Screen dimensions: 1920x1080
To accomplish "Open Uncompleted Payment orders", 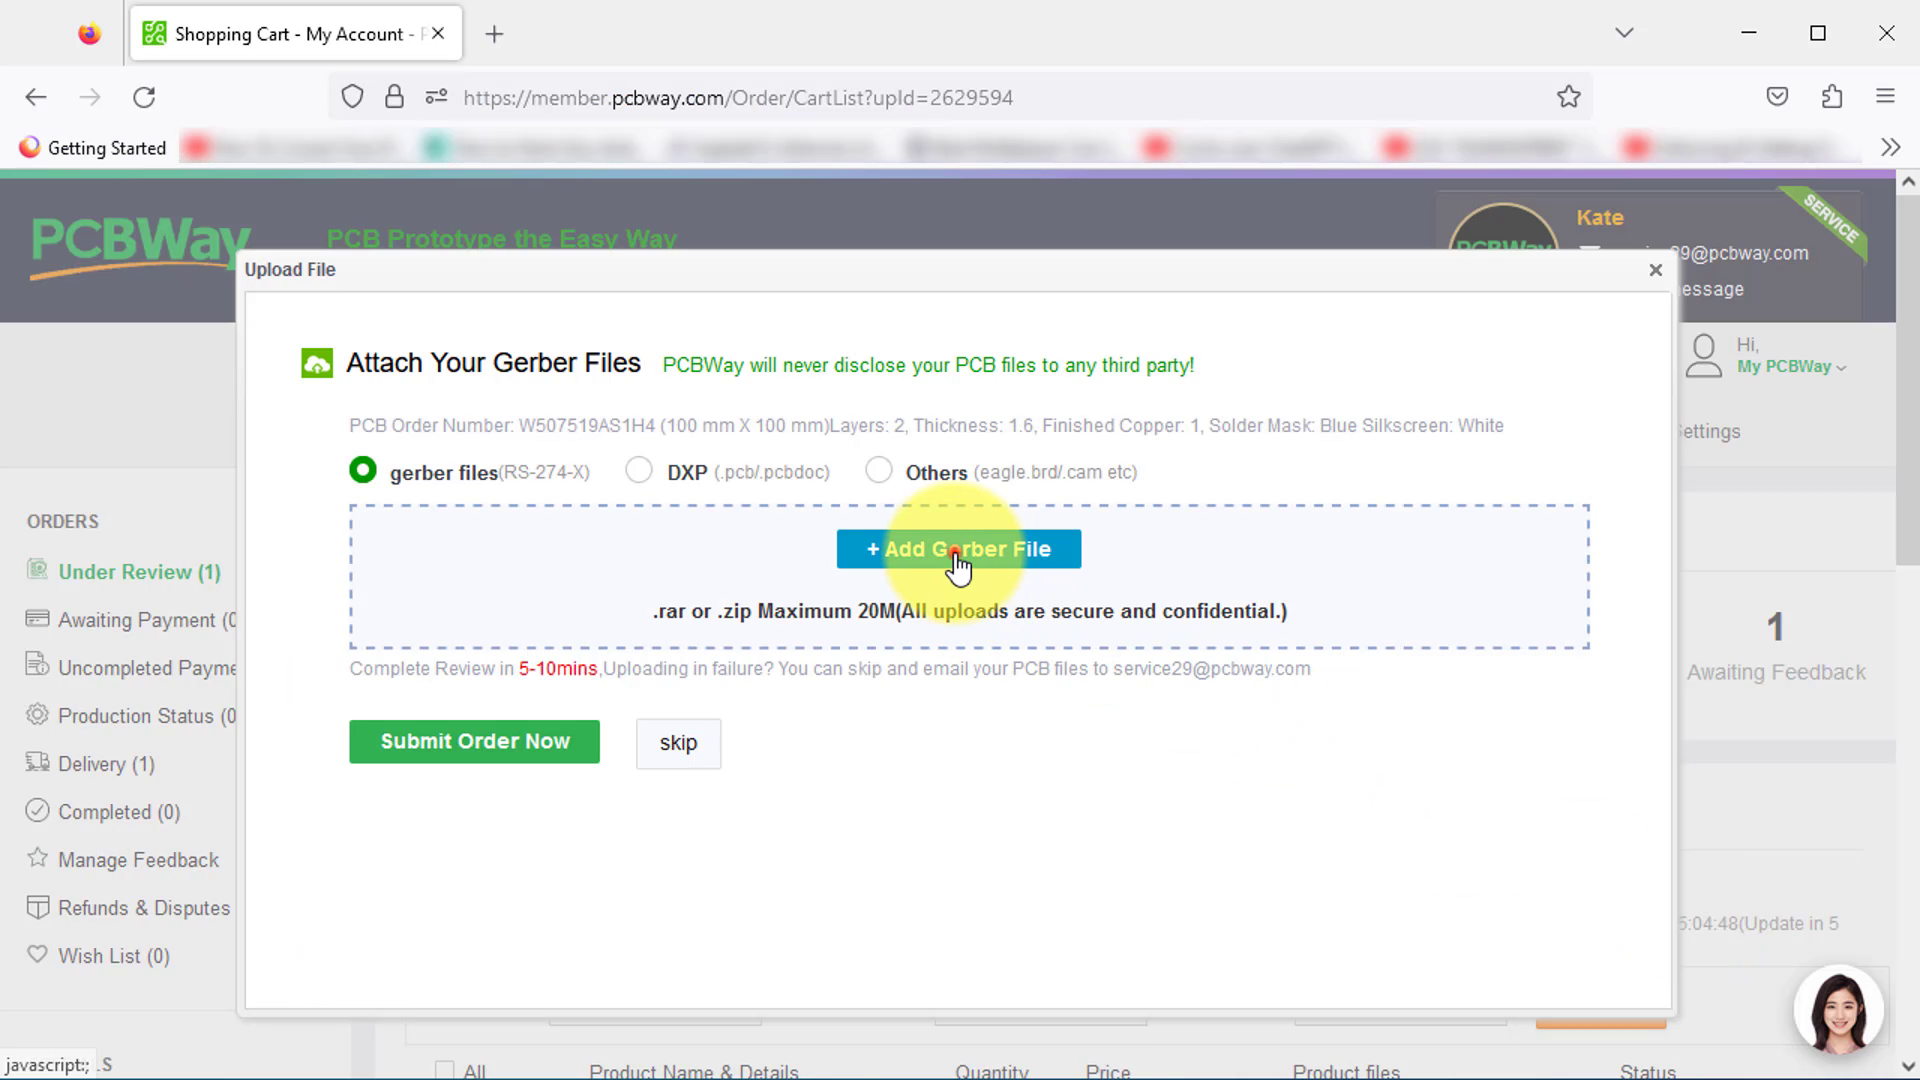I will tap(147, 668).
